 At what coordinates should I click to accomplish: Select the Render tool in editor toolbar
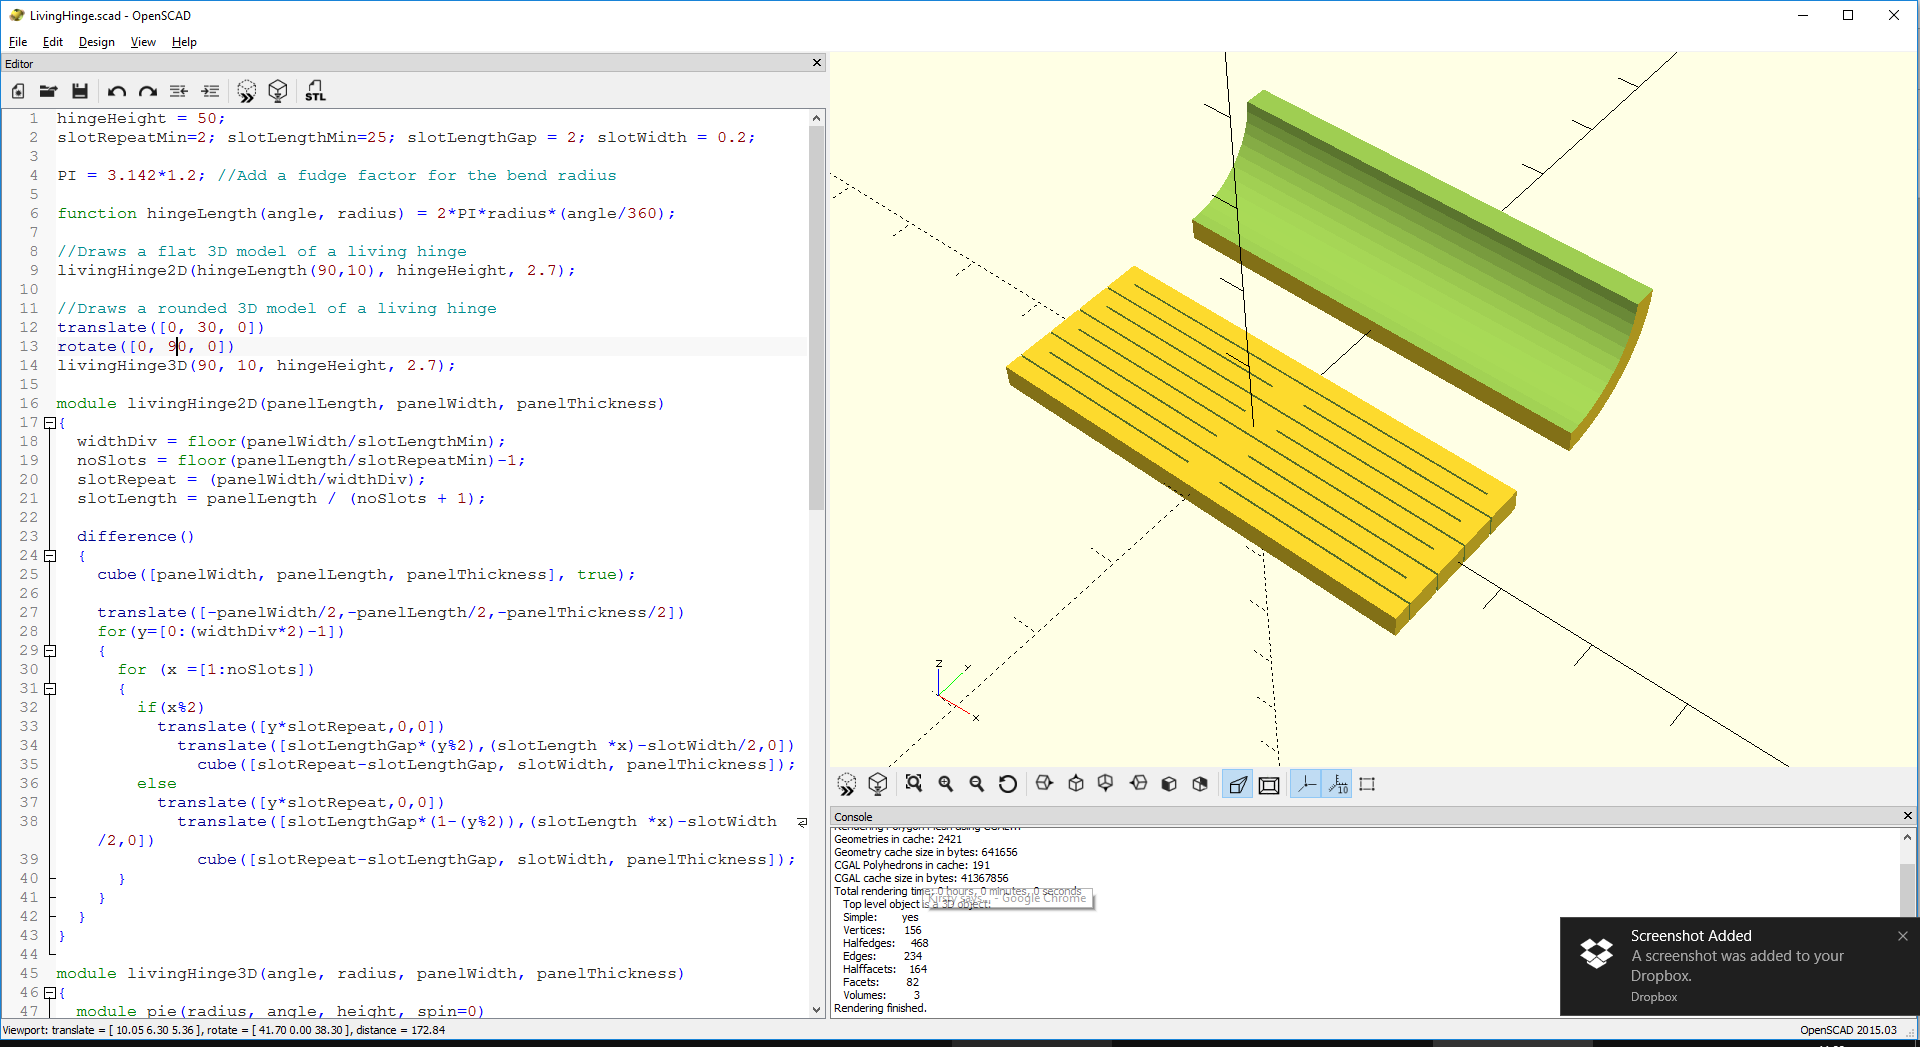point(278,91)
